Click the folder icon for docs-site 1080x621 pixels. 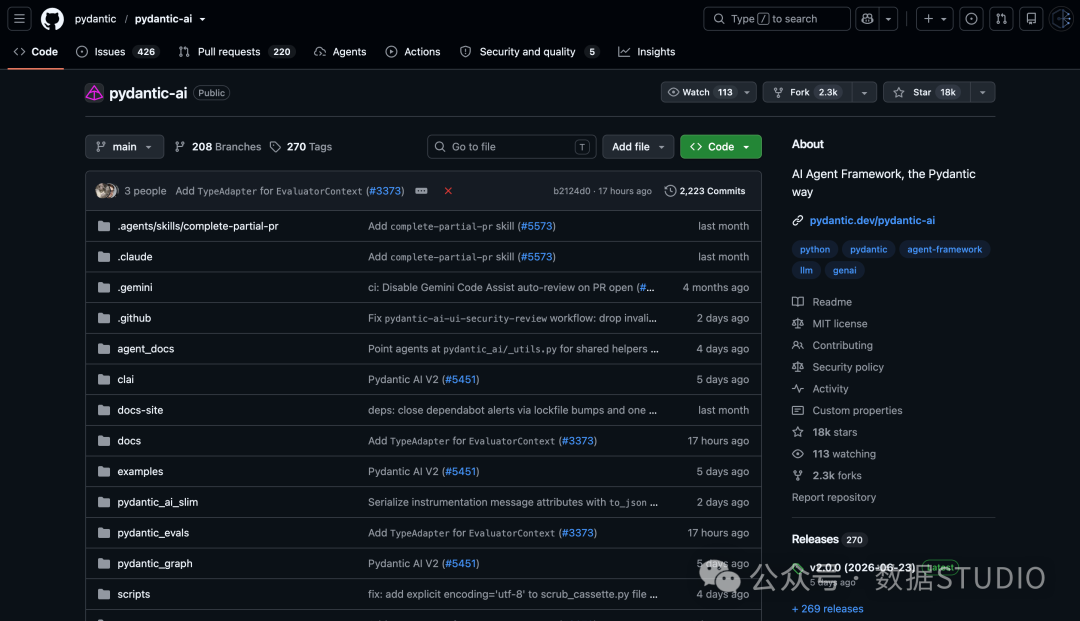pos(104,410)
